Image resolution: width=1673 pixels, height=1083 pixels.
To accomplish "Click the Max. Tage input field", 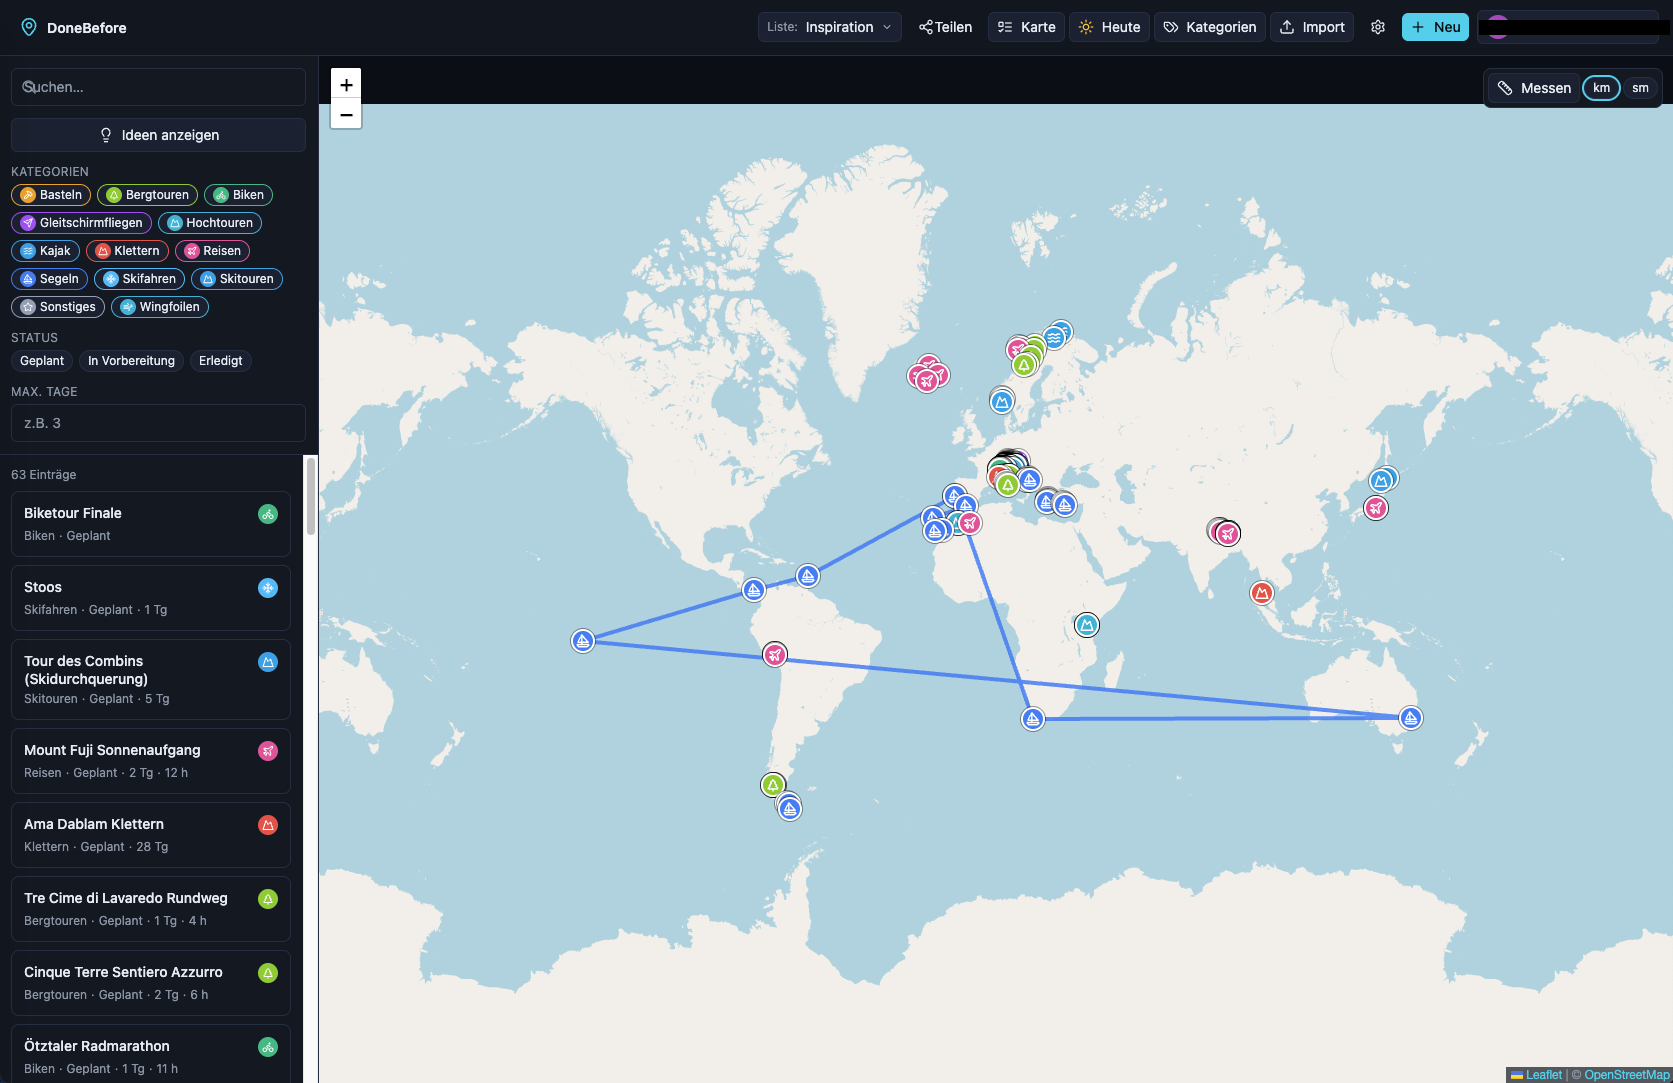I will 158,423.
